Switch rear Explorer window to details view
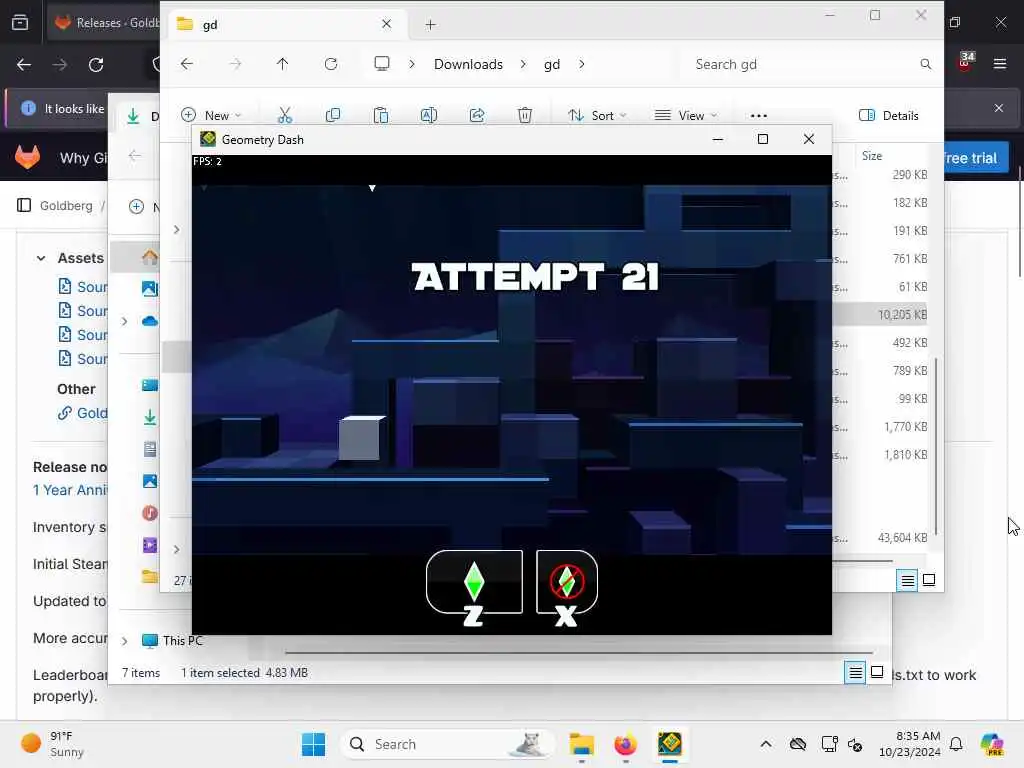This screenshot has width=1024, height=768. (x=855, y=672)
